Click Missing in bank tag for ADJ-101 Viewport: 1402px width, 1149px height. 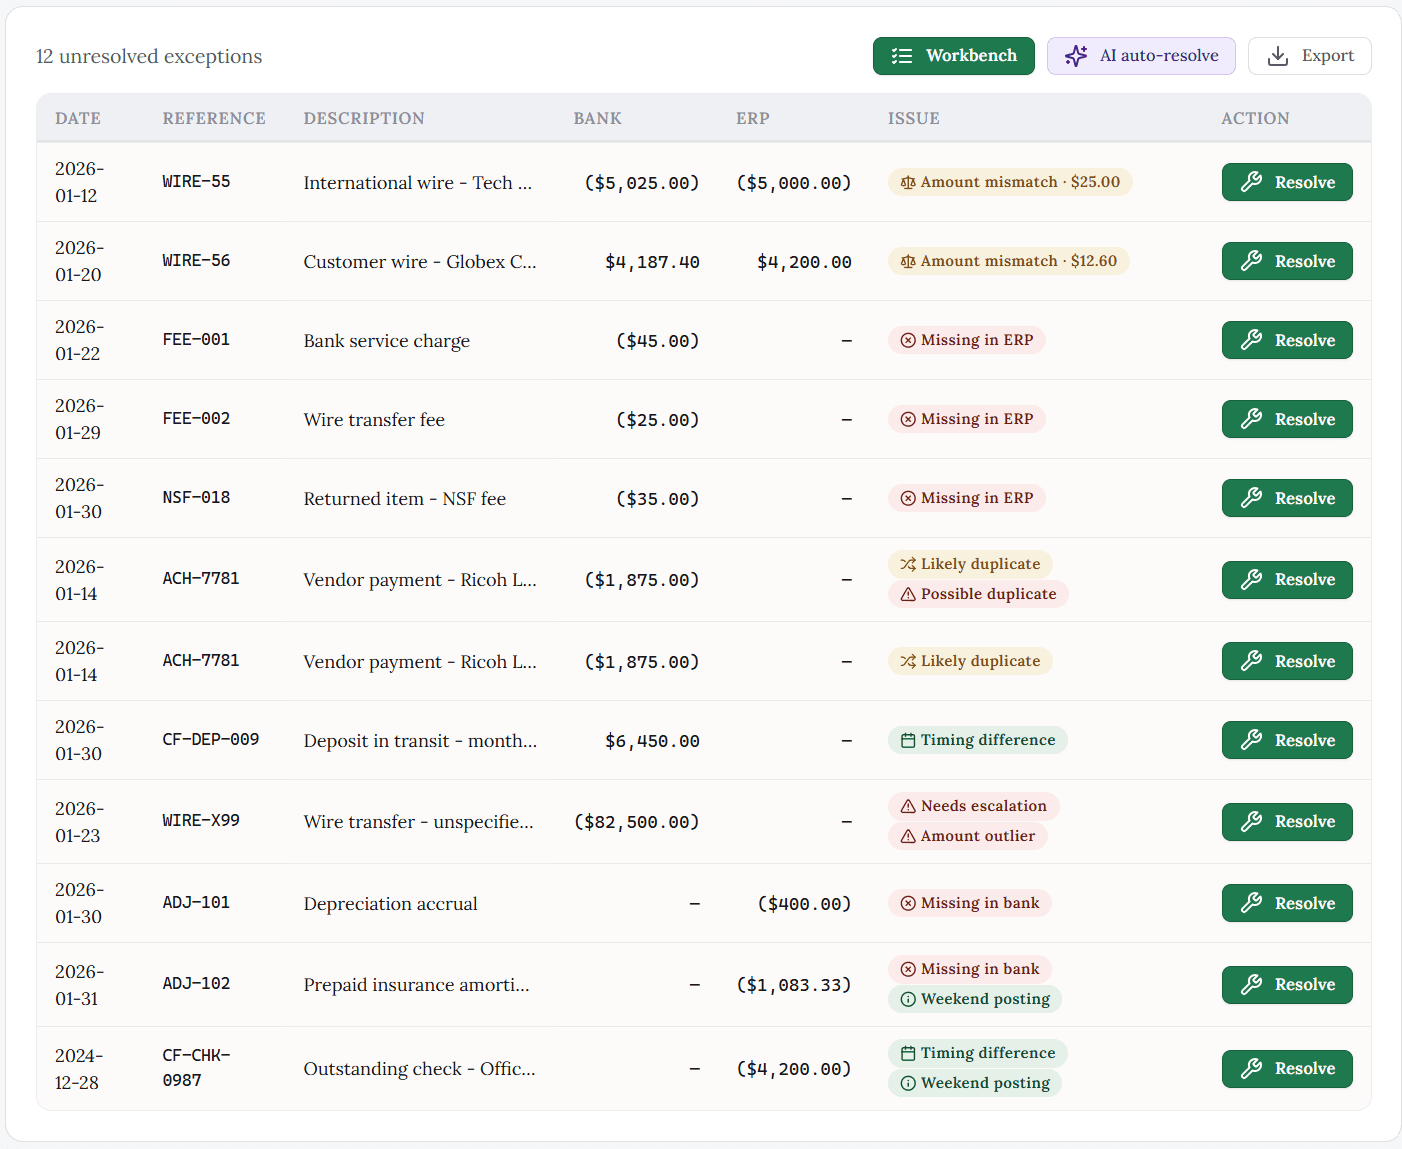coord(970,903)
